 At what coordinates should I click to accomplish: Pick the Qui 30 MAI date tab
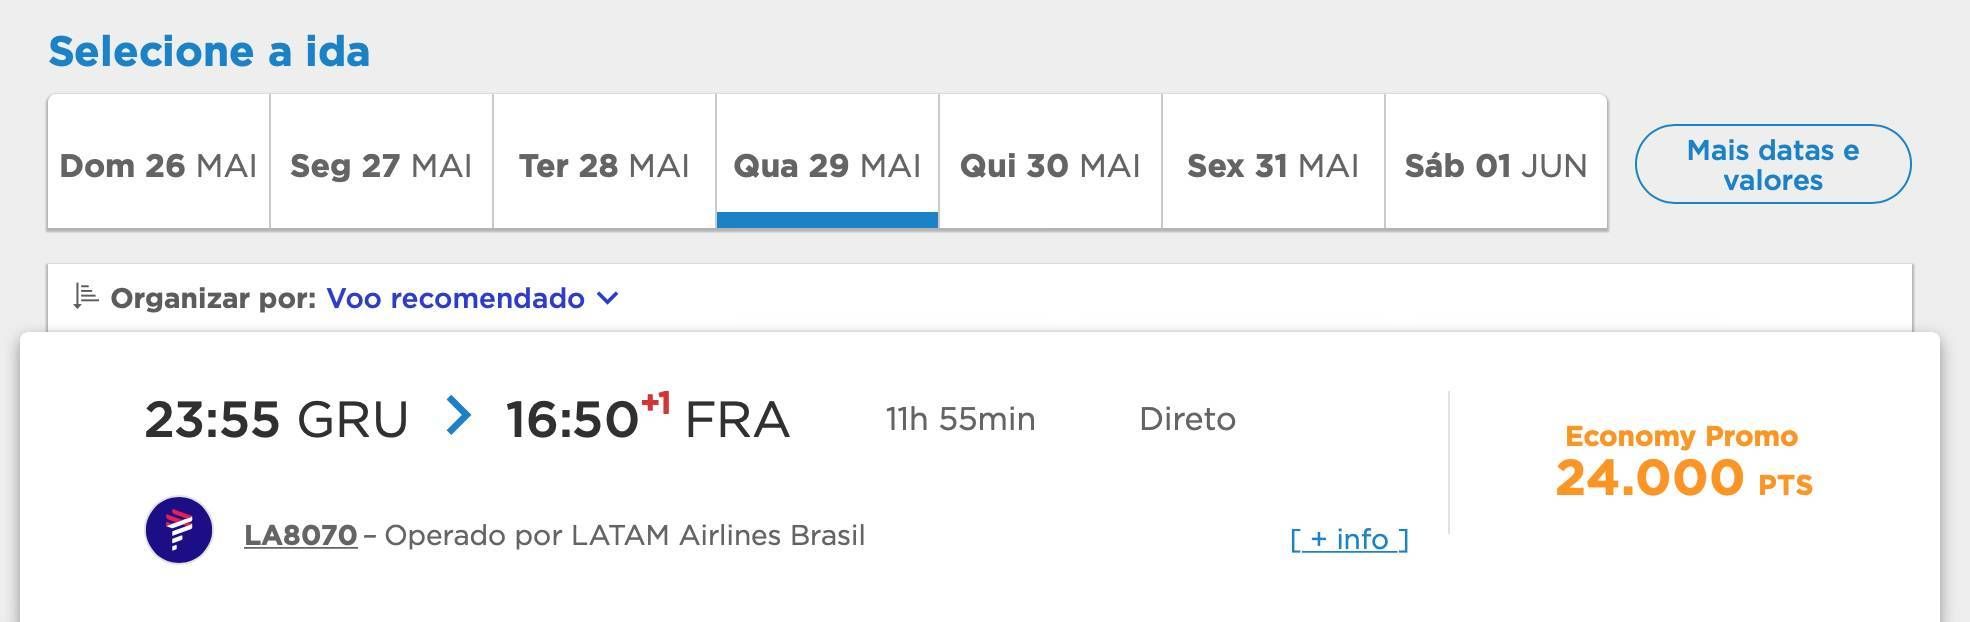tap(1050, 165)
